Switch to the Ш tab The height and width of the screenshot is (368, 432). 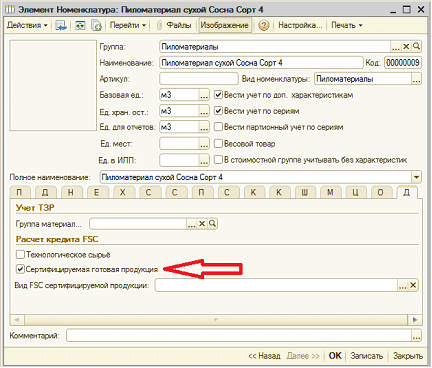click(305, 192)
